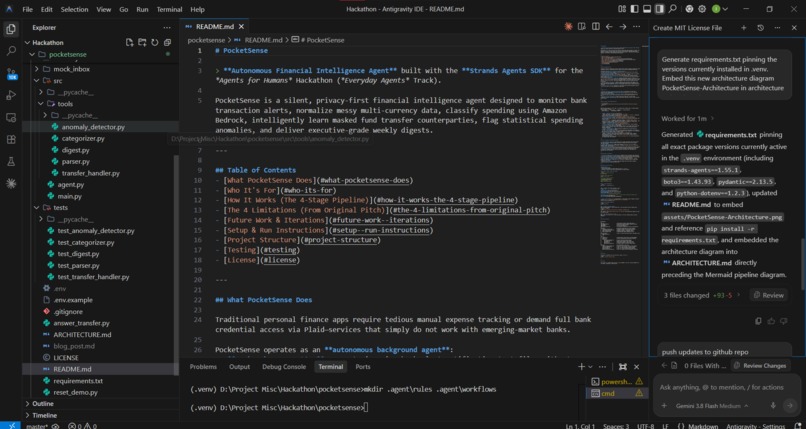
Task: Add context with plus icon in chat input
Action: (x=664, y=406)
